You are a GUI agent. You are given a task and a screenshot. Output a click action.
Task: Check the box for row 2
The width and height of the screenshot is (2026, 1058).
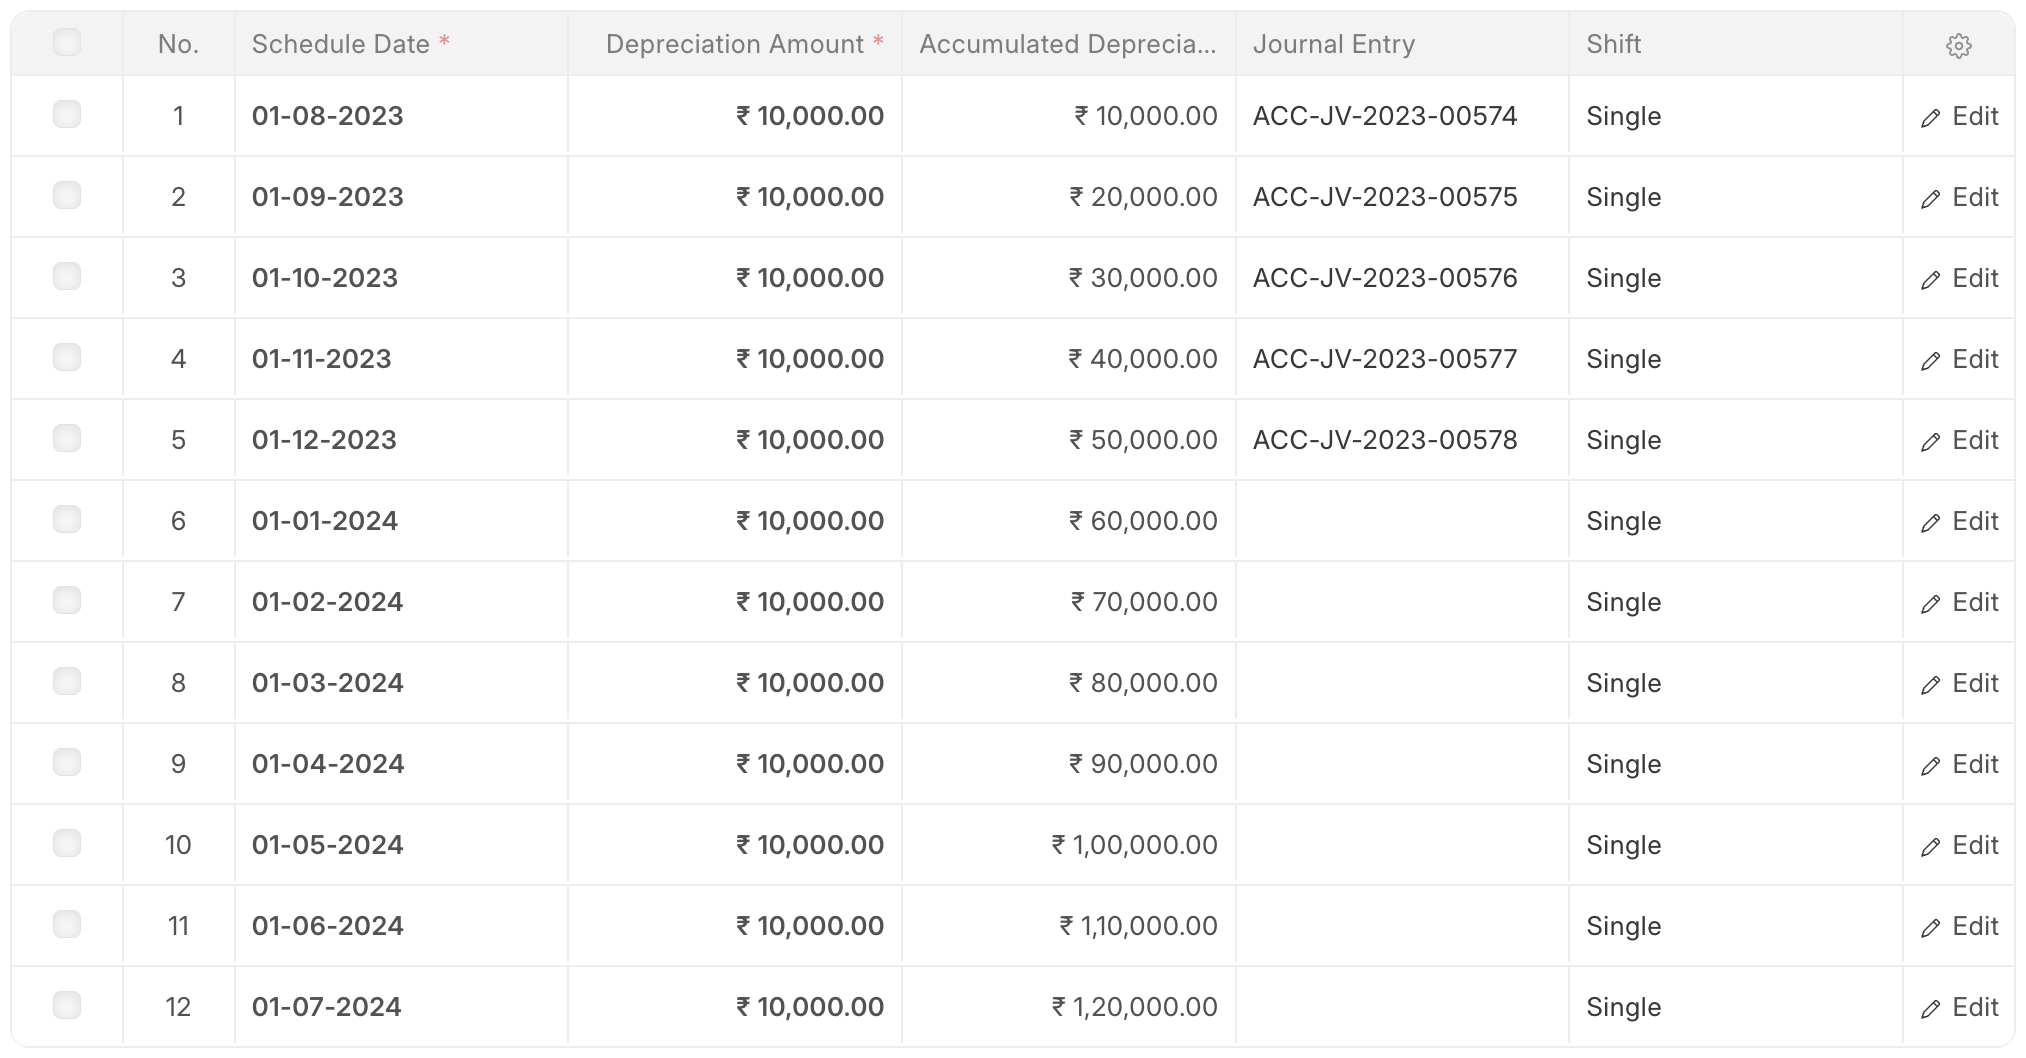(x=67, y=195)
